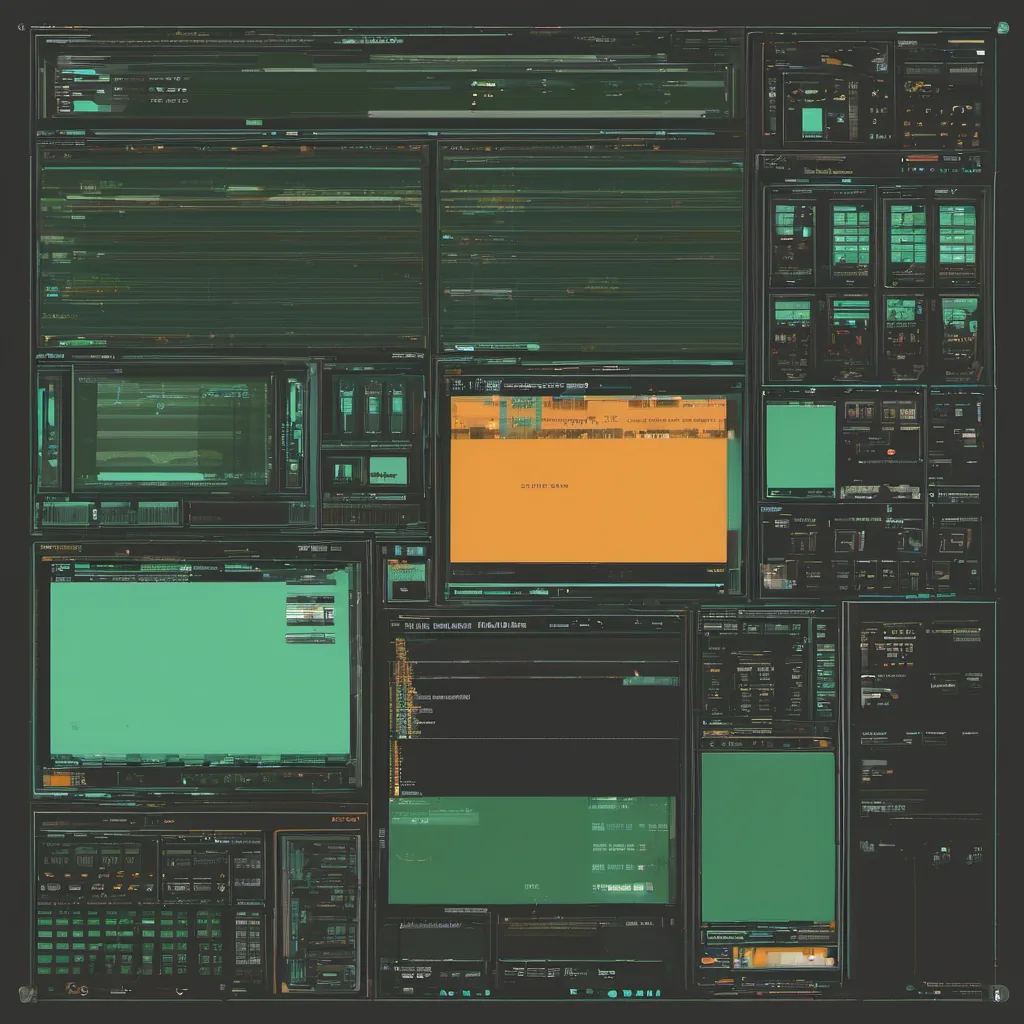Click the gray badge icon in bottom-left corner
The height and width of the screenshot is (1024, 1024).
[27, 993]
